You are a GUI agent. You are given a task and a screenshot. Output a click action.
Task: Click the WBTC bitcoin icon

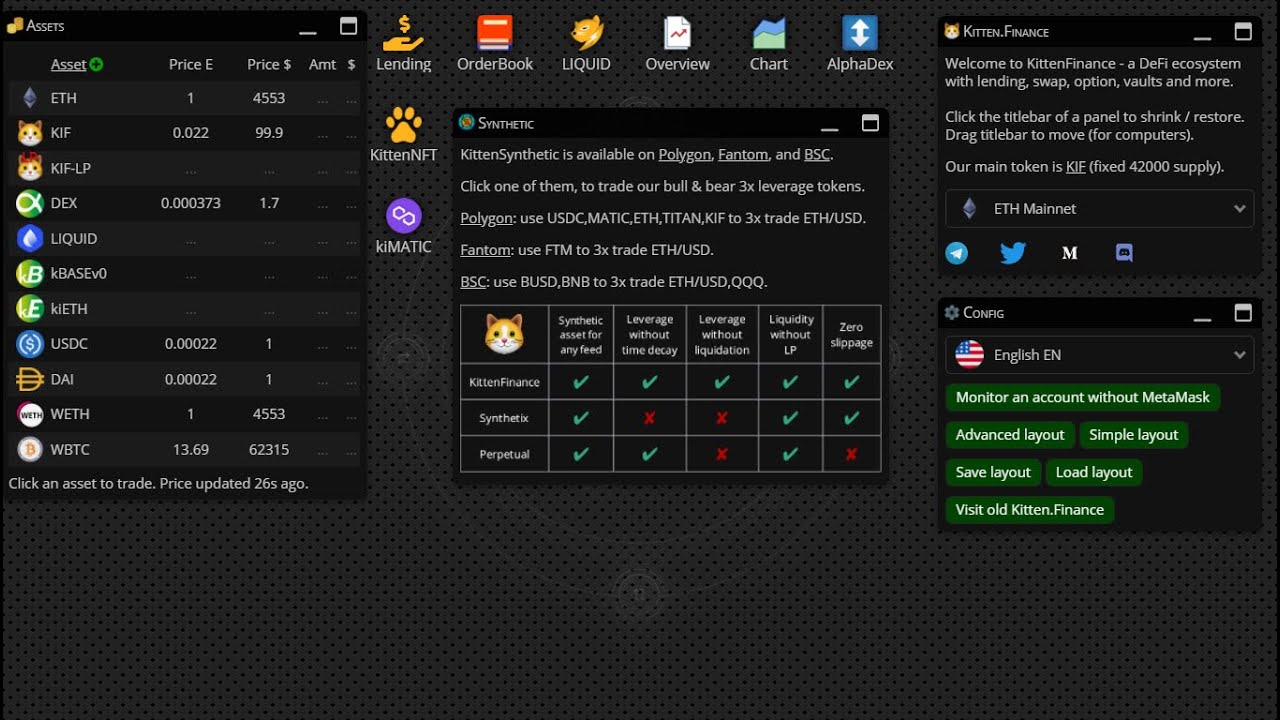click(x=30, y=449)
